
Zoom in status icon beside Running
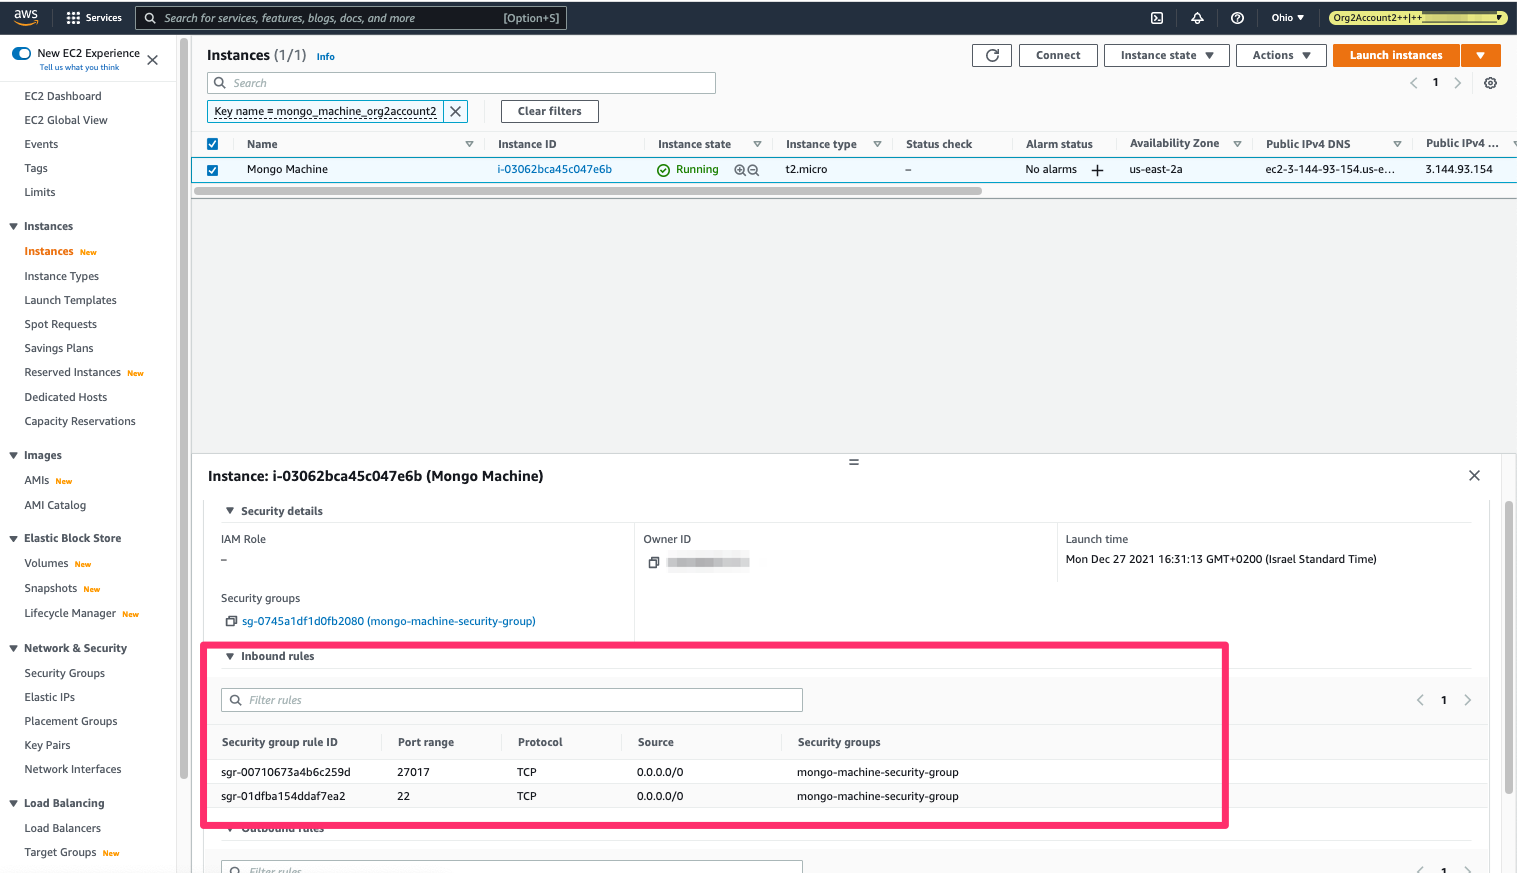[x=740, y=170]
